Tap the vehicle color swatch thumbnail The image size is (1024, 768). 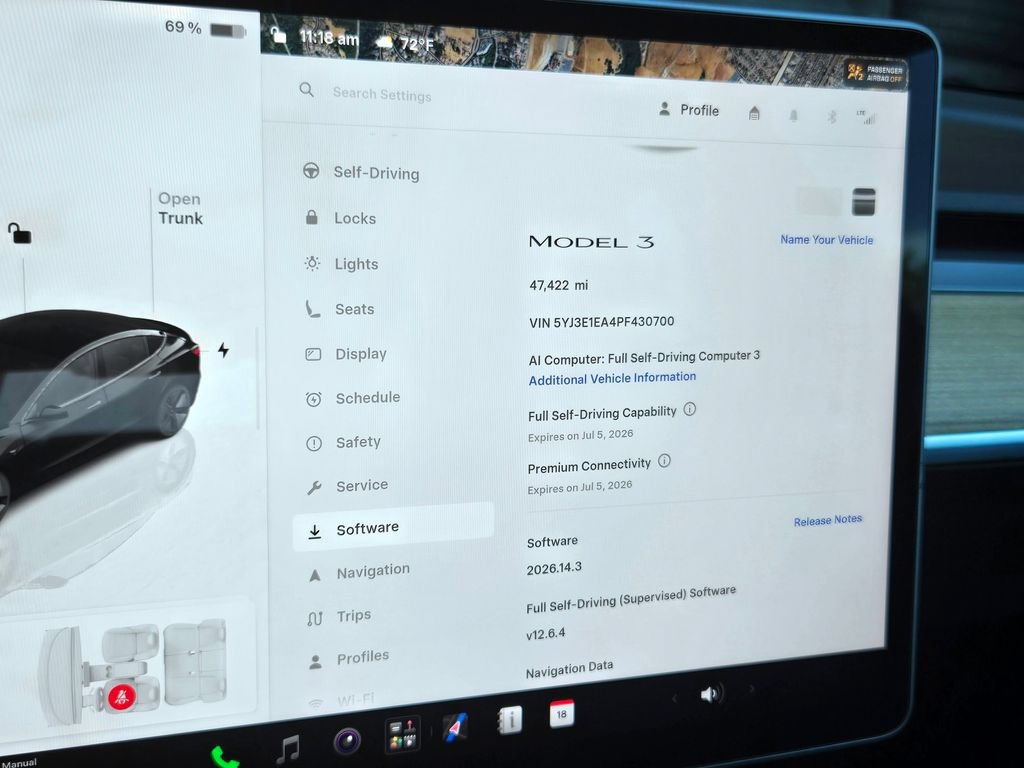pos(863,202)
